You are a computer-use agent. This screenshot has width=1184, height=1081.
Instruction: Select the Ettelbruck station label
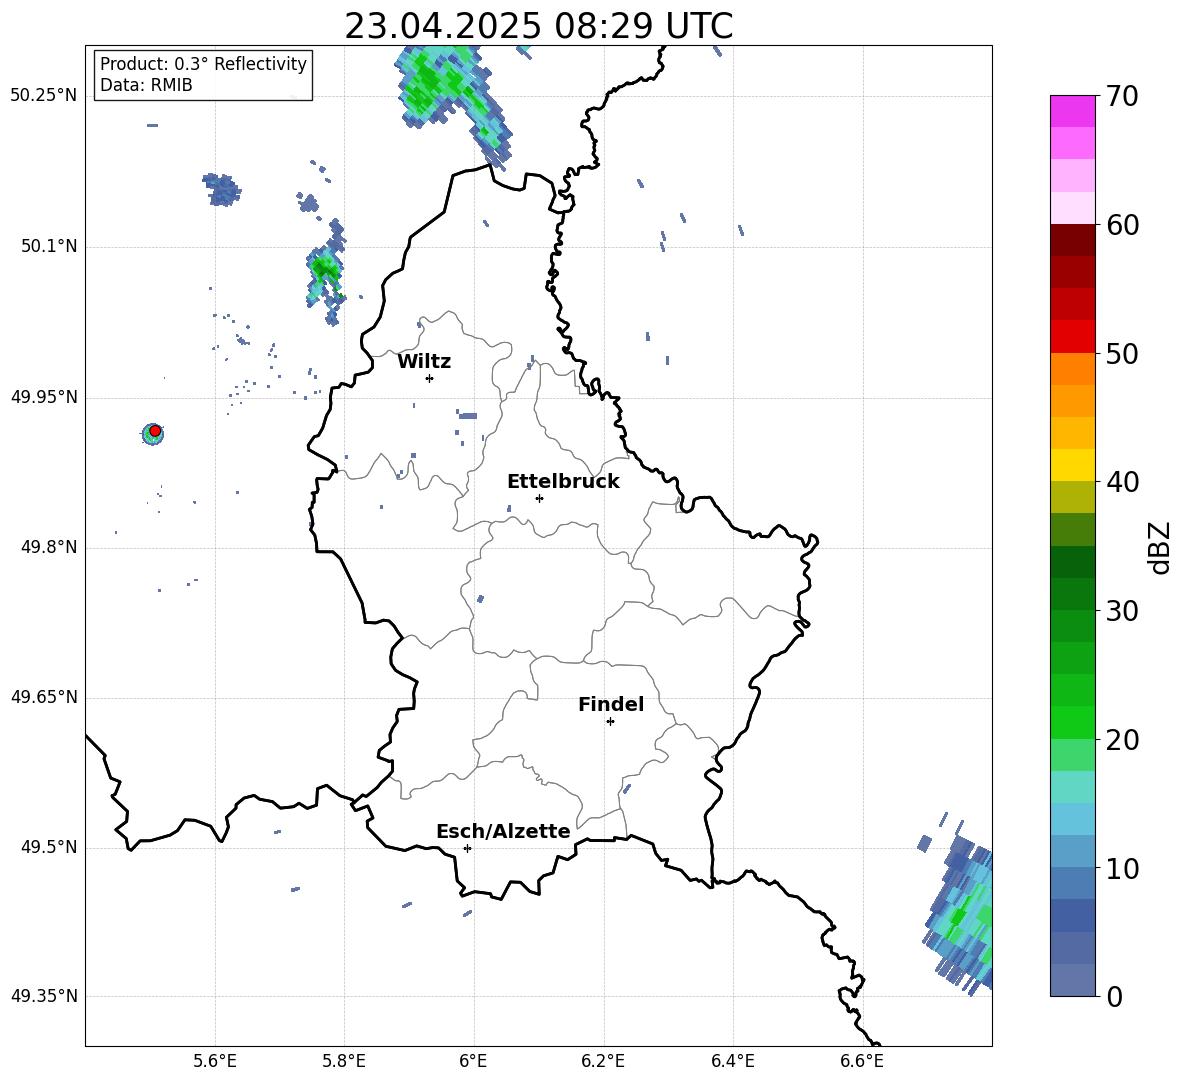tap(563, 482)
